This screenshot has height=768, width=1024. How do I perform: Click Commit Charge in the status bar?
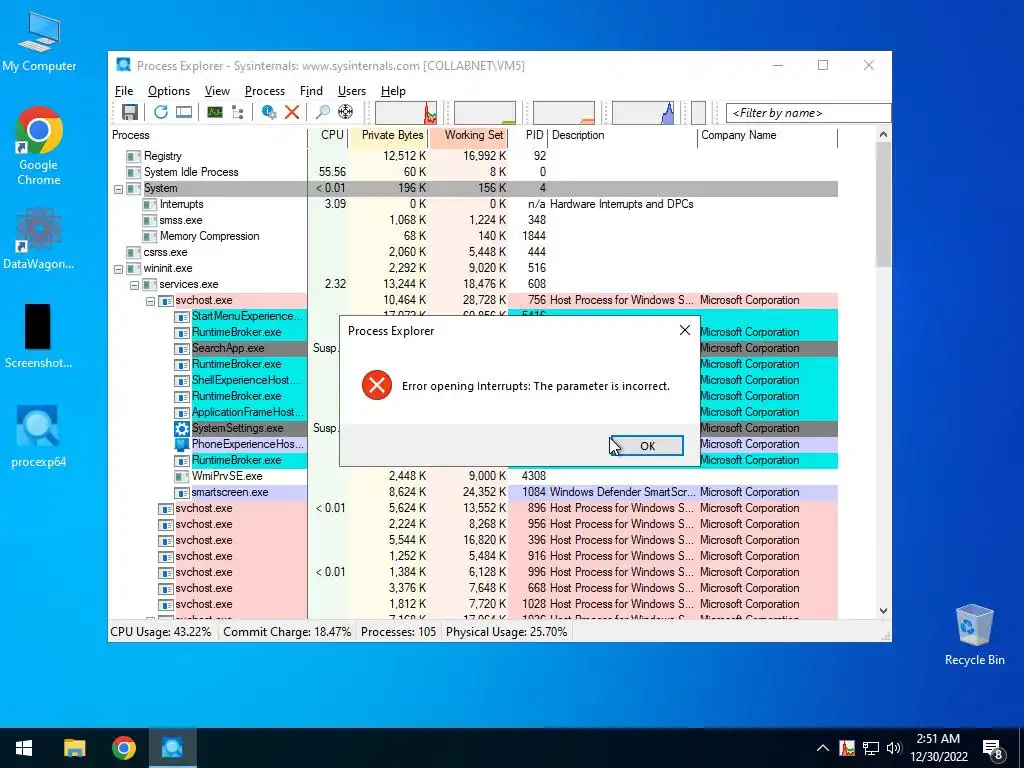click(x=287, y=632)
